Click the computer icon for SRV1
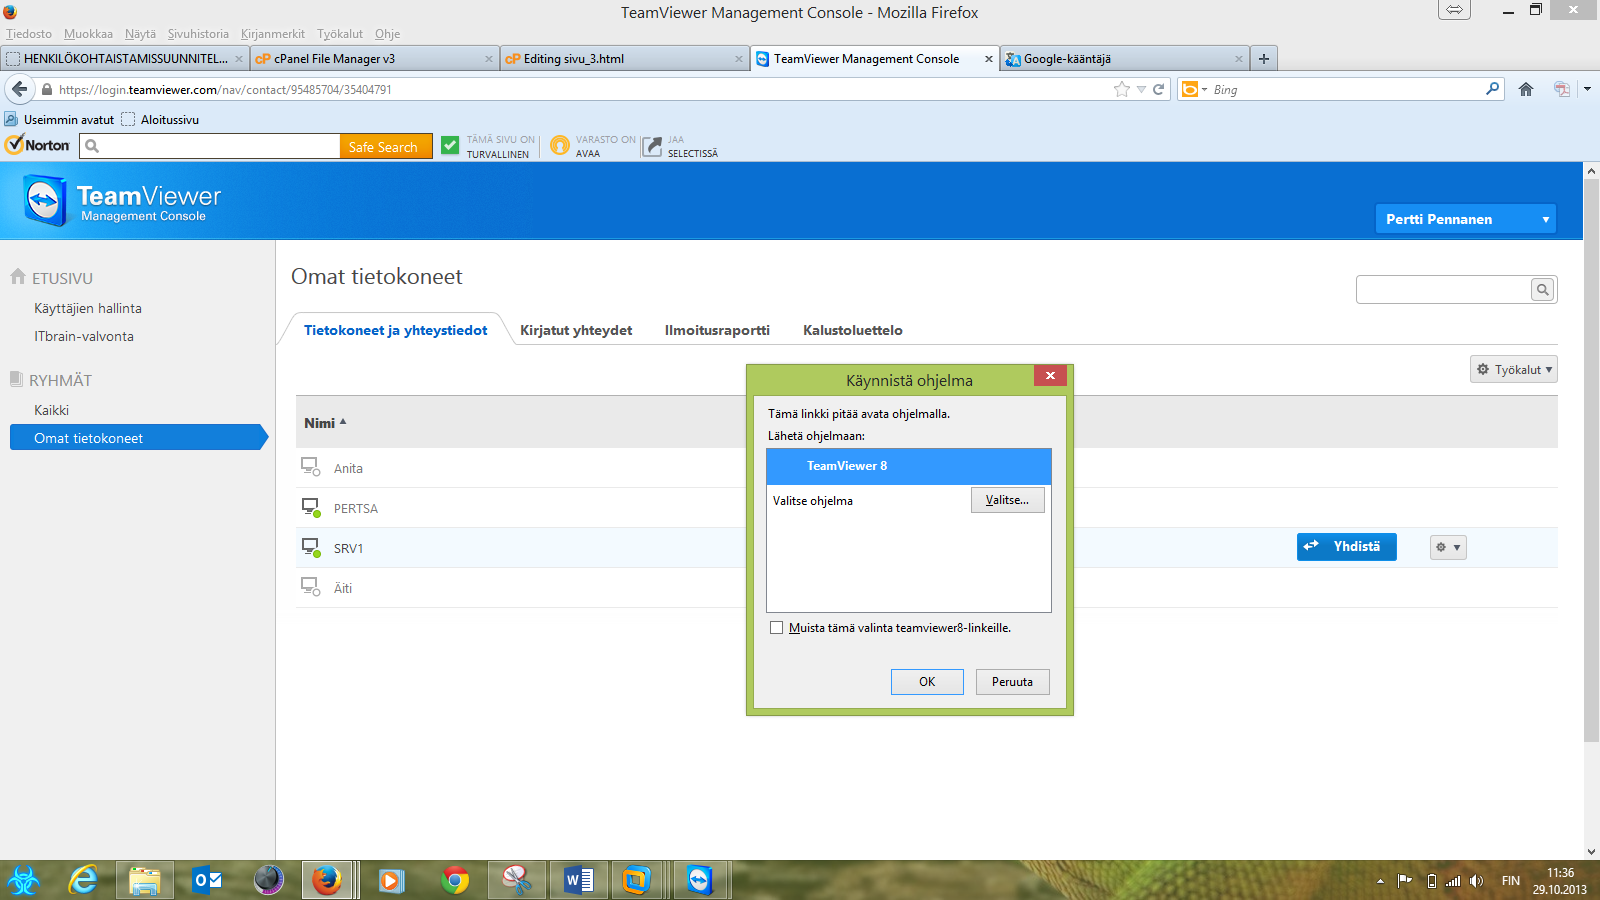Image resolution: width=1600 pixels, height=900 pixels. pos(311,547)
